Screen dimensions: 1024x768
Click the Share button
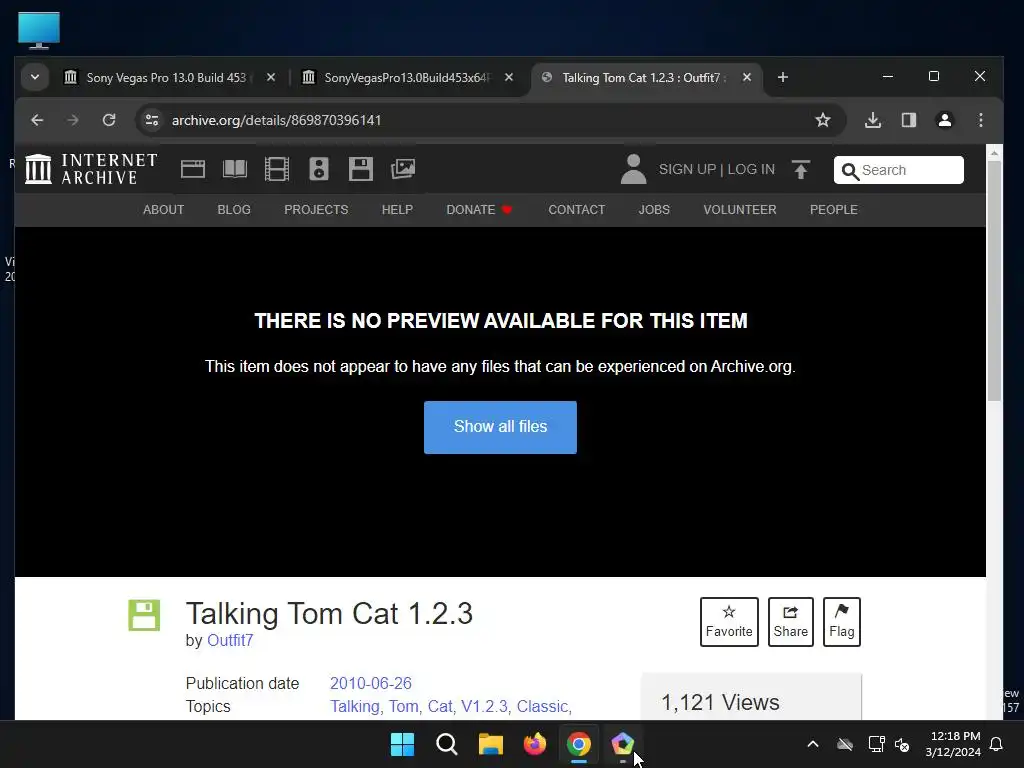coord(790,622)
